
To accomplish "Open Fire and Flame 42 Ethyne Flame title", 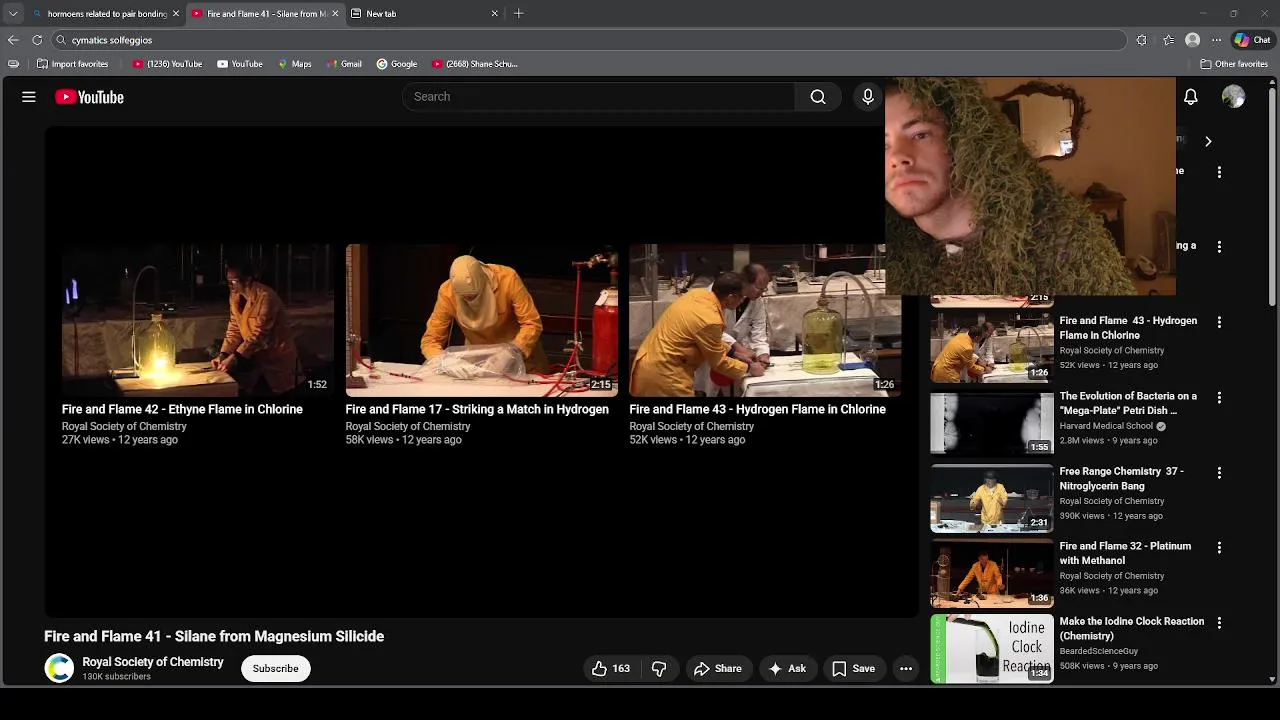I will point(182,409).
